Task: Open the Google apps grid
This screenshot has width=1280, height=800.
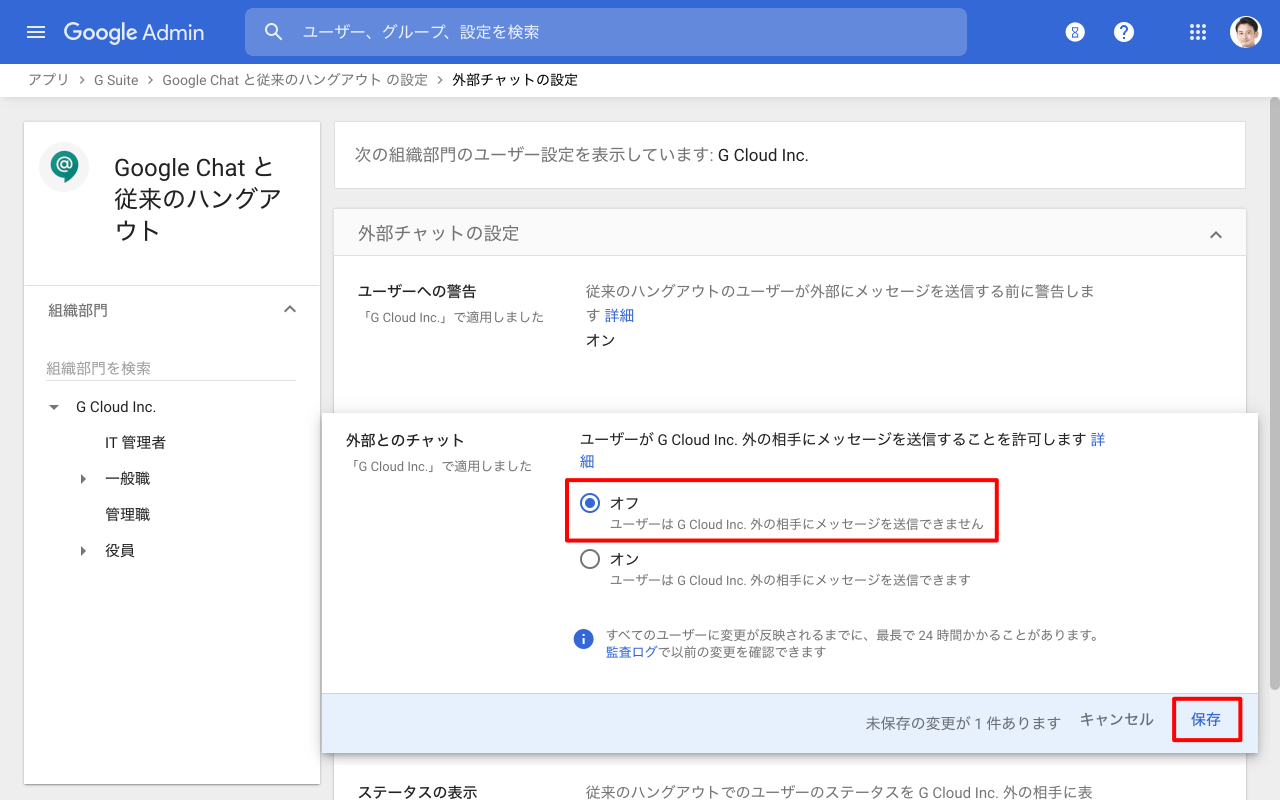Action: pyautogui.click(x=1198, y=32)
